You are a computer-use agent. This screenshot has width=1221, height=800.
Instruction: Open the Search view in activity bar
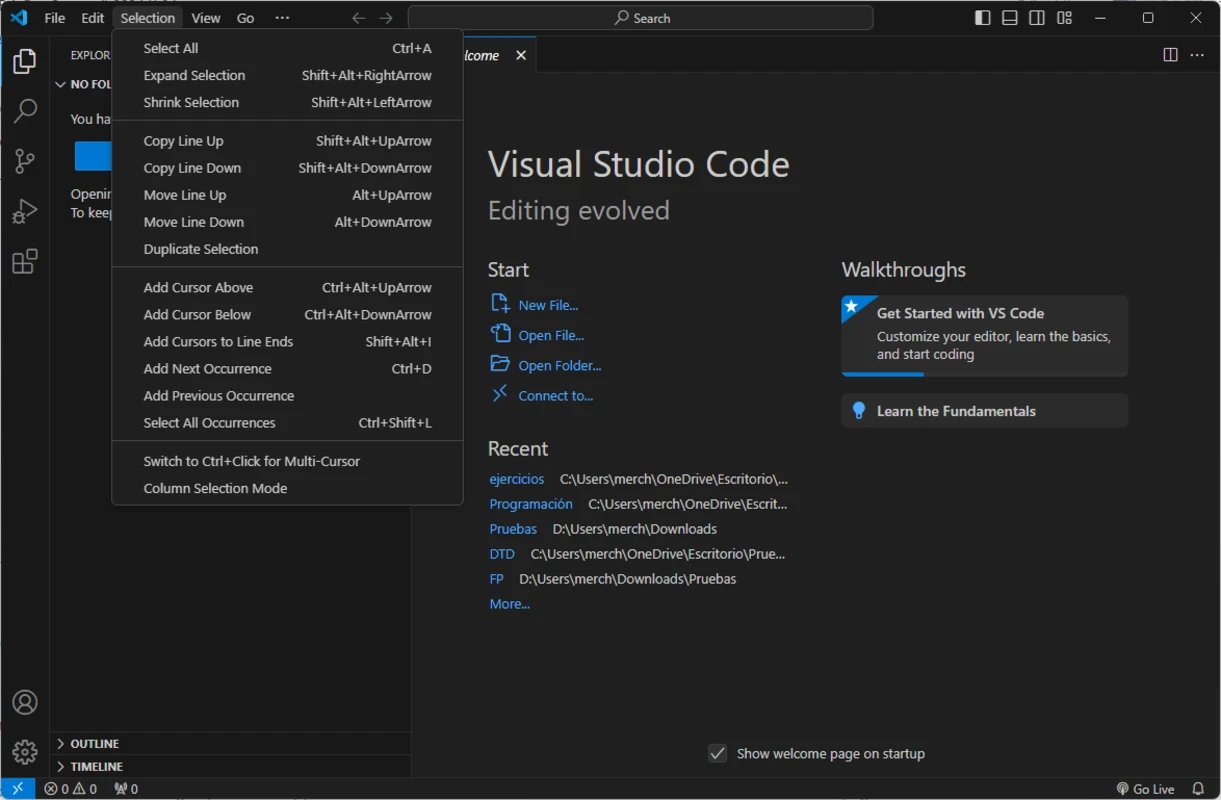click(x=25, y=111)
